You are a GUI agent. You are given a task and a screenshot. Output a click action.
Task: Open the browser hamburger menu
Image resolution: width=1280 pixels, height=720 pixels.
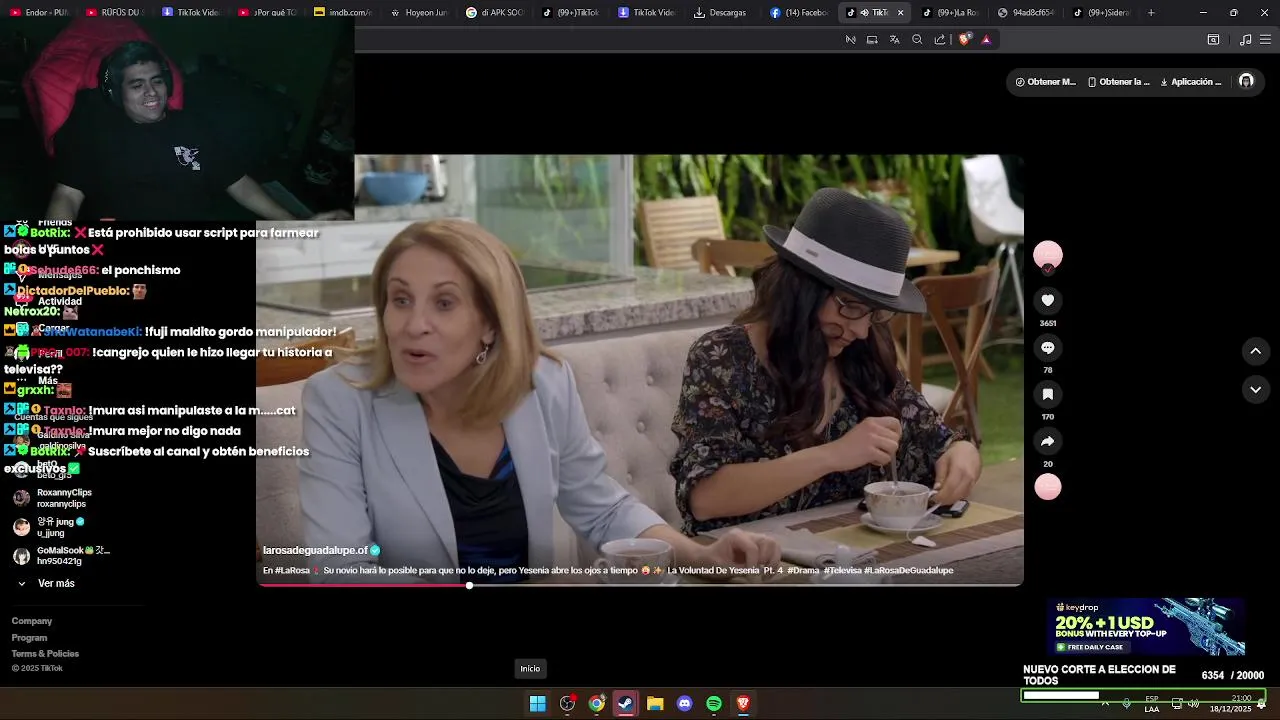[1265, 40]
